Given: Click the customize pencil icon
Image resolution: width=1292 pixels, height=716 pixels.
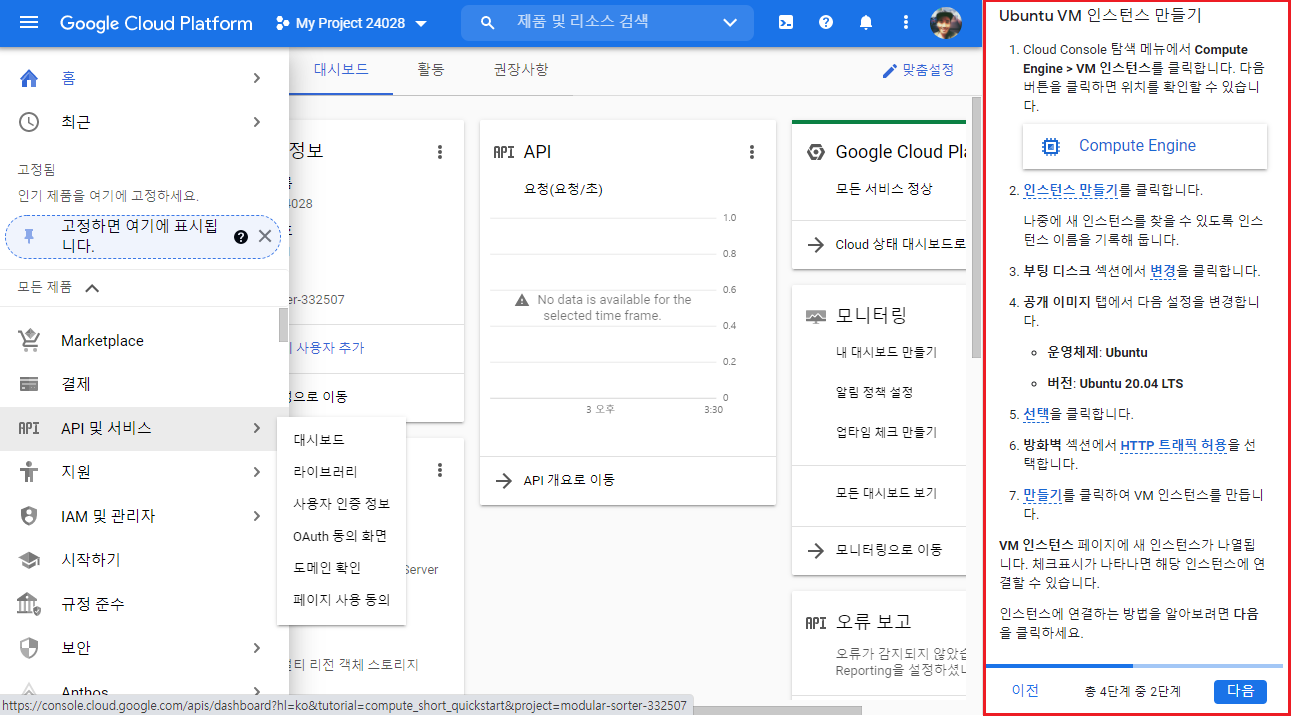Looking at the screenshot, I should (889, 71).
